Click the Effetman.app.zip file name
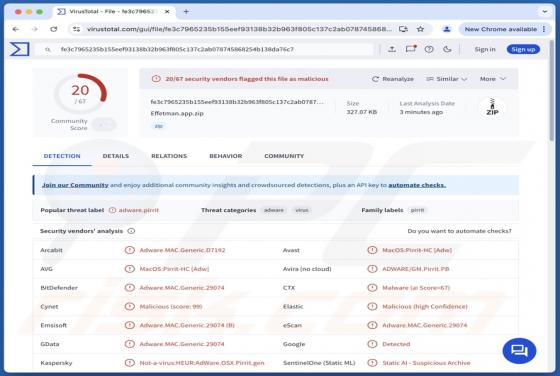Viewport: 560px width, 376px height. (x=177, y=113)
